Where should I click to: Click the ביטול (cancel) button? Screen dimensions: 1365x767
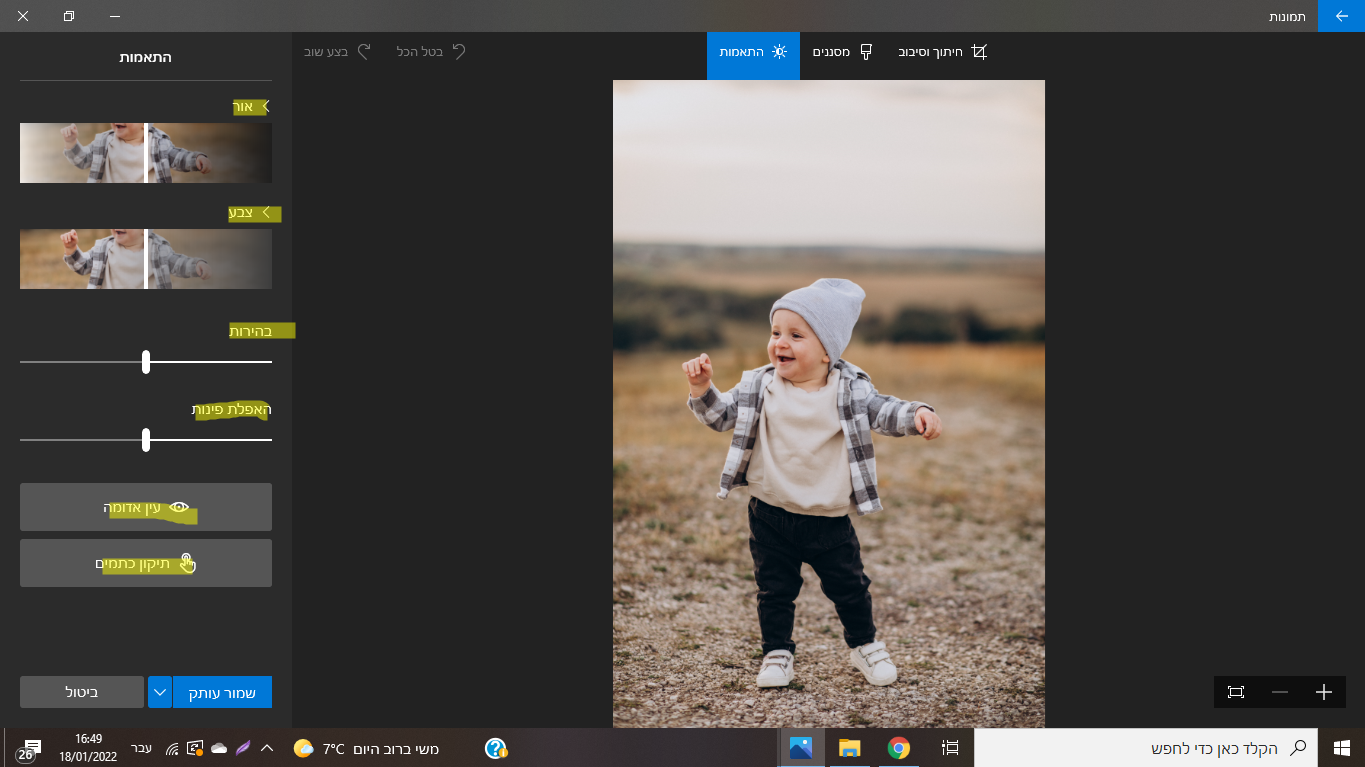click(x=82, y=692)
